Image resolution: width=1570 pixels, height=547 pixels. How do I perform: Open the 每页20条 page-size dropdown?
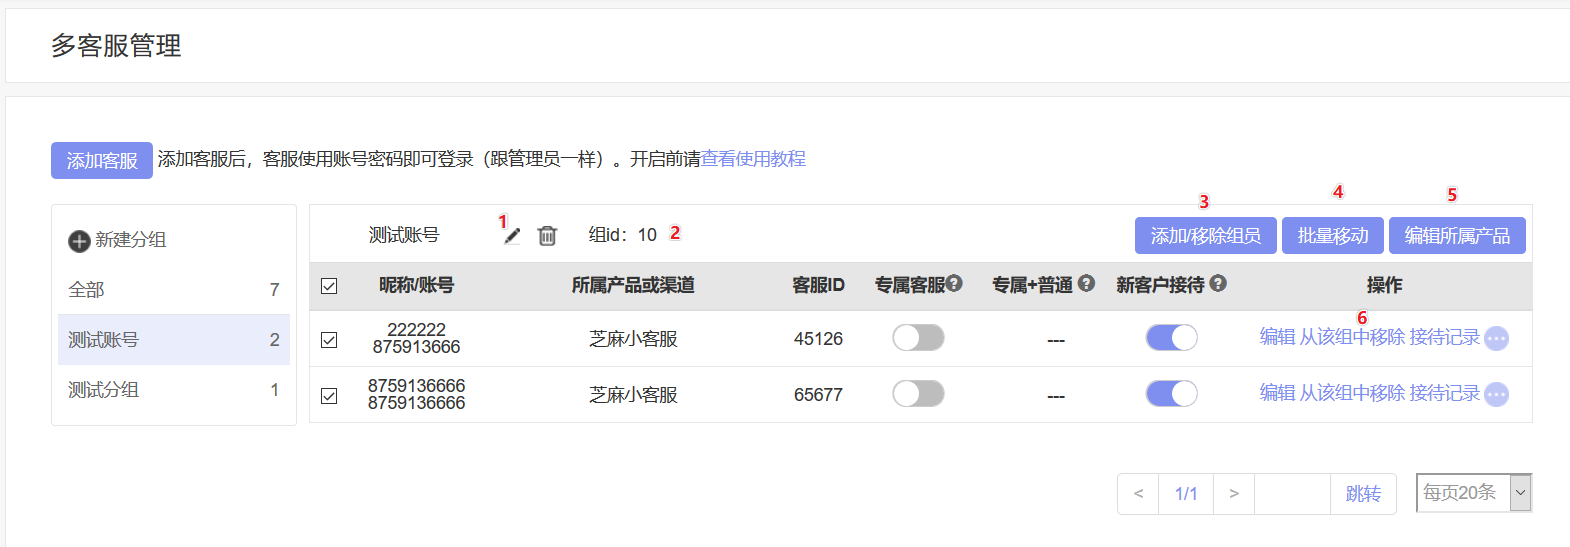pos(1474,492)
